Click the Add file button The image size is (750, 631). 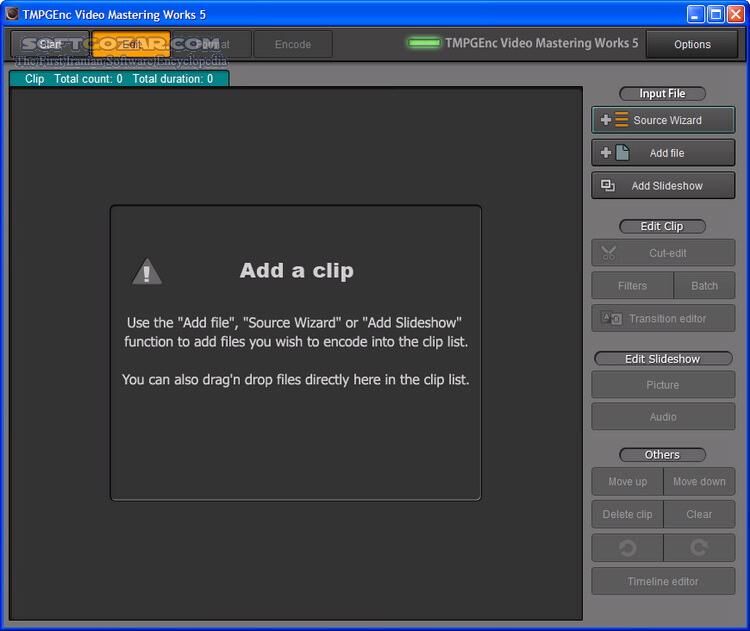pyautogui.click(x=663, y=153)
